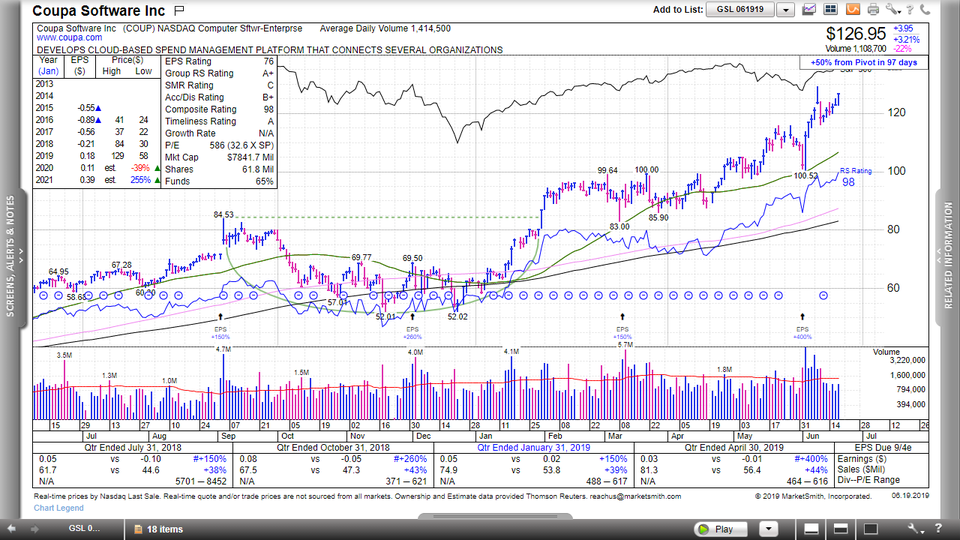Click the #+400% EPS change for April 2019
Image resolution: width=960 pixels, height=540 pixels.
(x=811, y=459)
